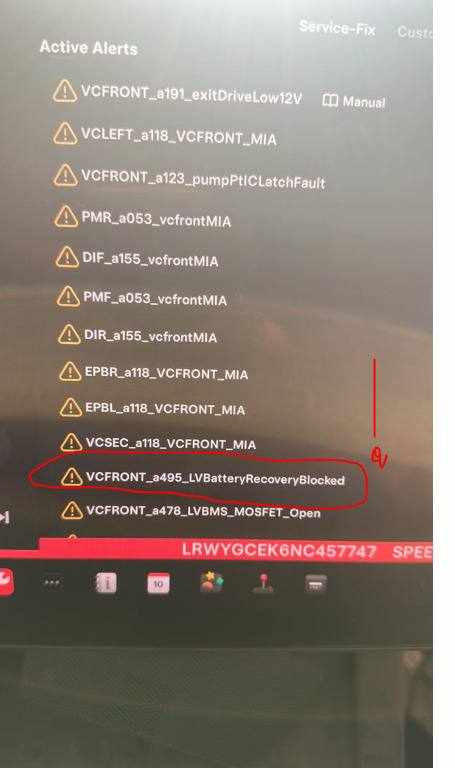Click warning icon beside VCFRONT_a191_exitDriveLow12V
The height and width of the screenshot is (768, 455).
(65, 91)
